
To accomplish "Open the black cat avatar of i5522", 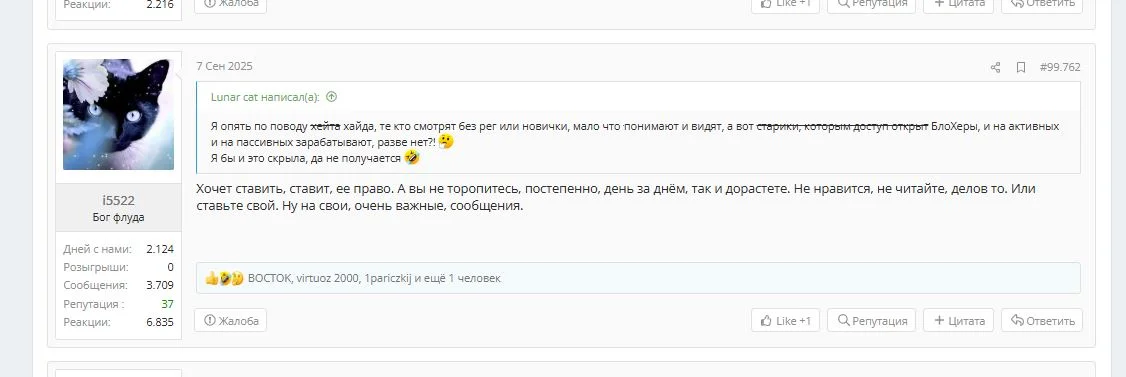I will 118,114.
